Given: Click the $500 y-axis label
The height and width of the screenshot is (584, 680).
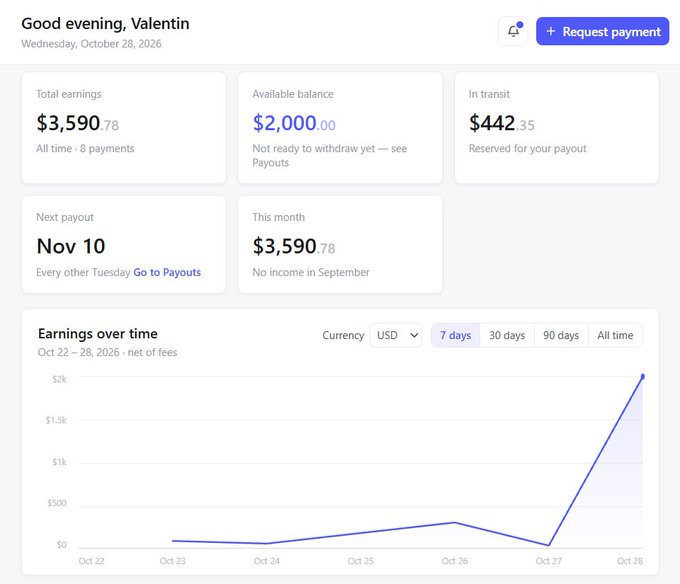Looking at the screenshot, I should click(57, 503).
